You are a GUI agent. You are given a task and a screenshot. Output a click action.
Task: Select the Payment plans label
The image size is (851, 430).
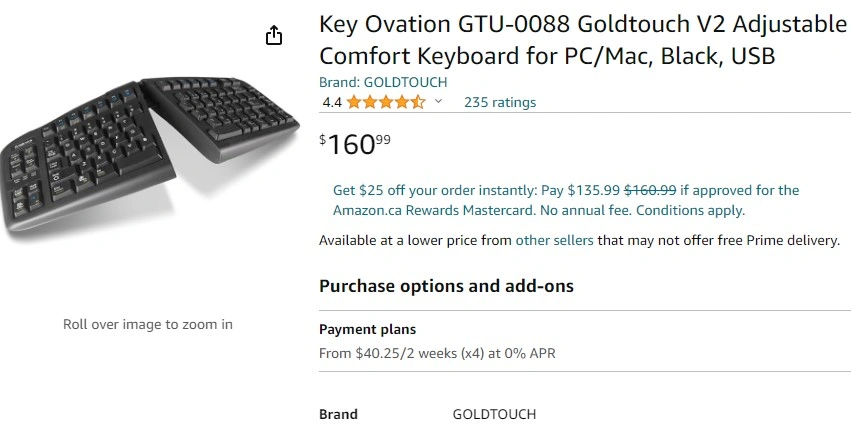point(367,329)
